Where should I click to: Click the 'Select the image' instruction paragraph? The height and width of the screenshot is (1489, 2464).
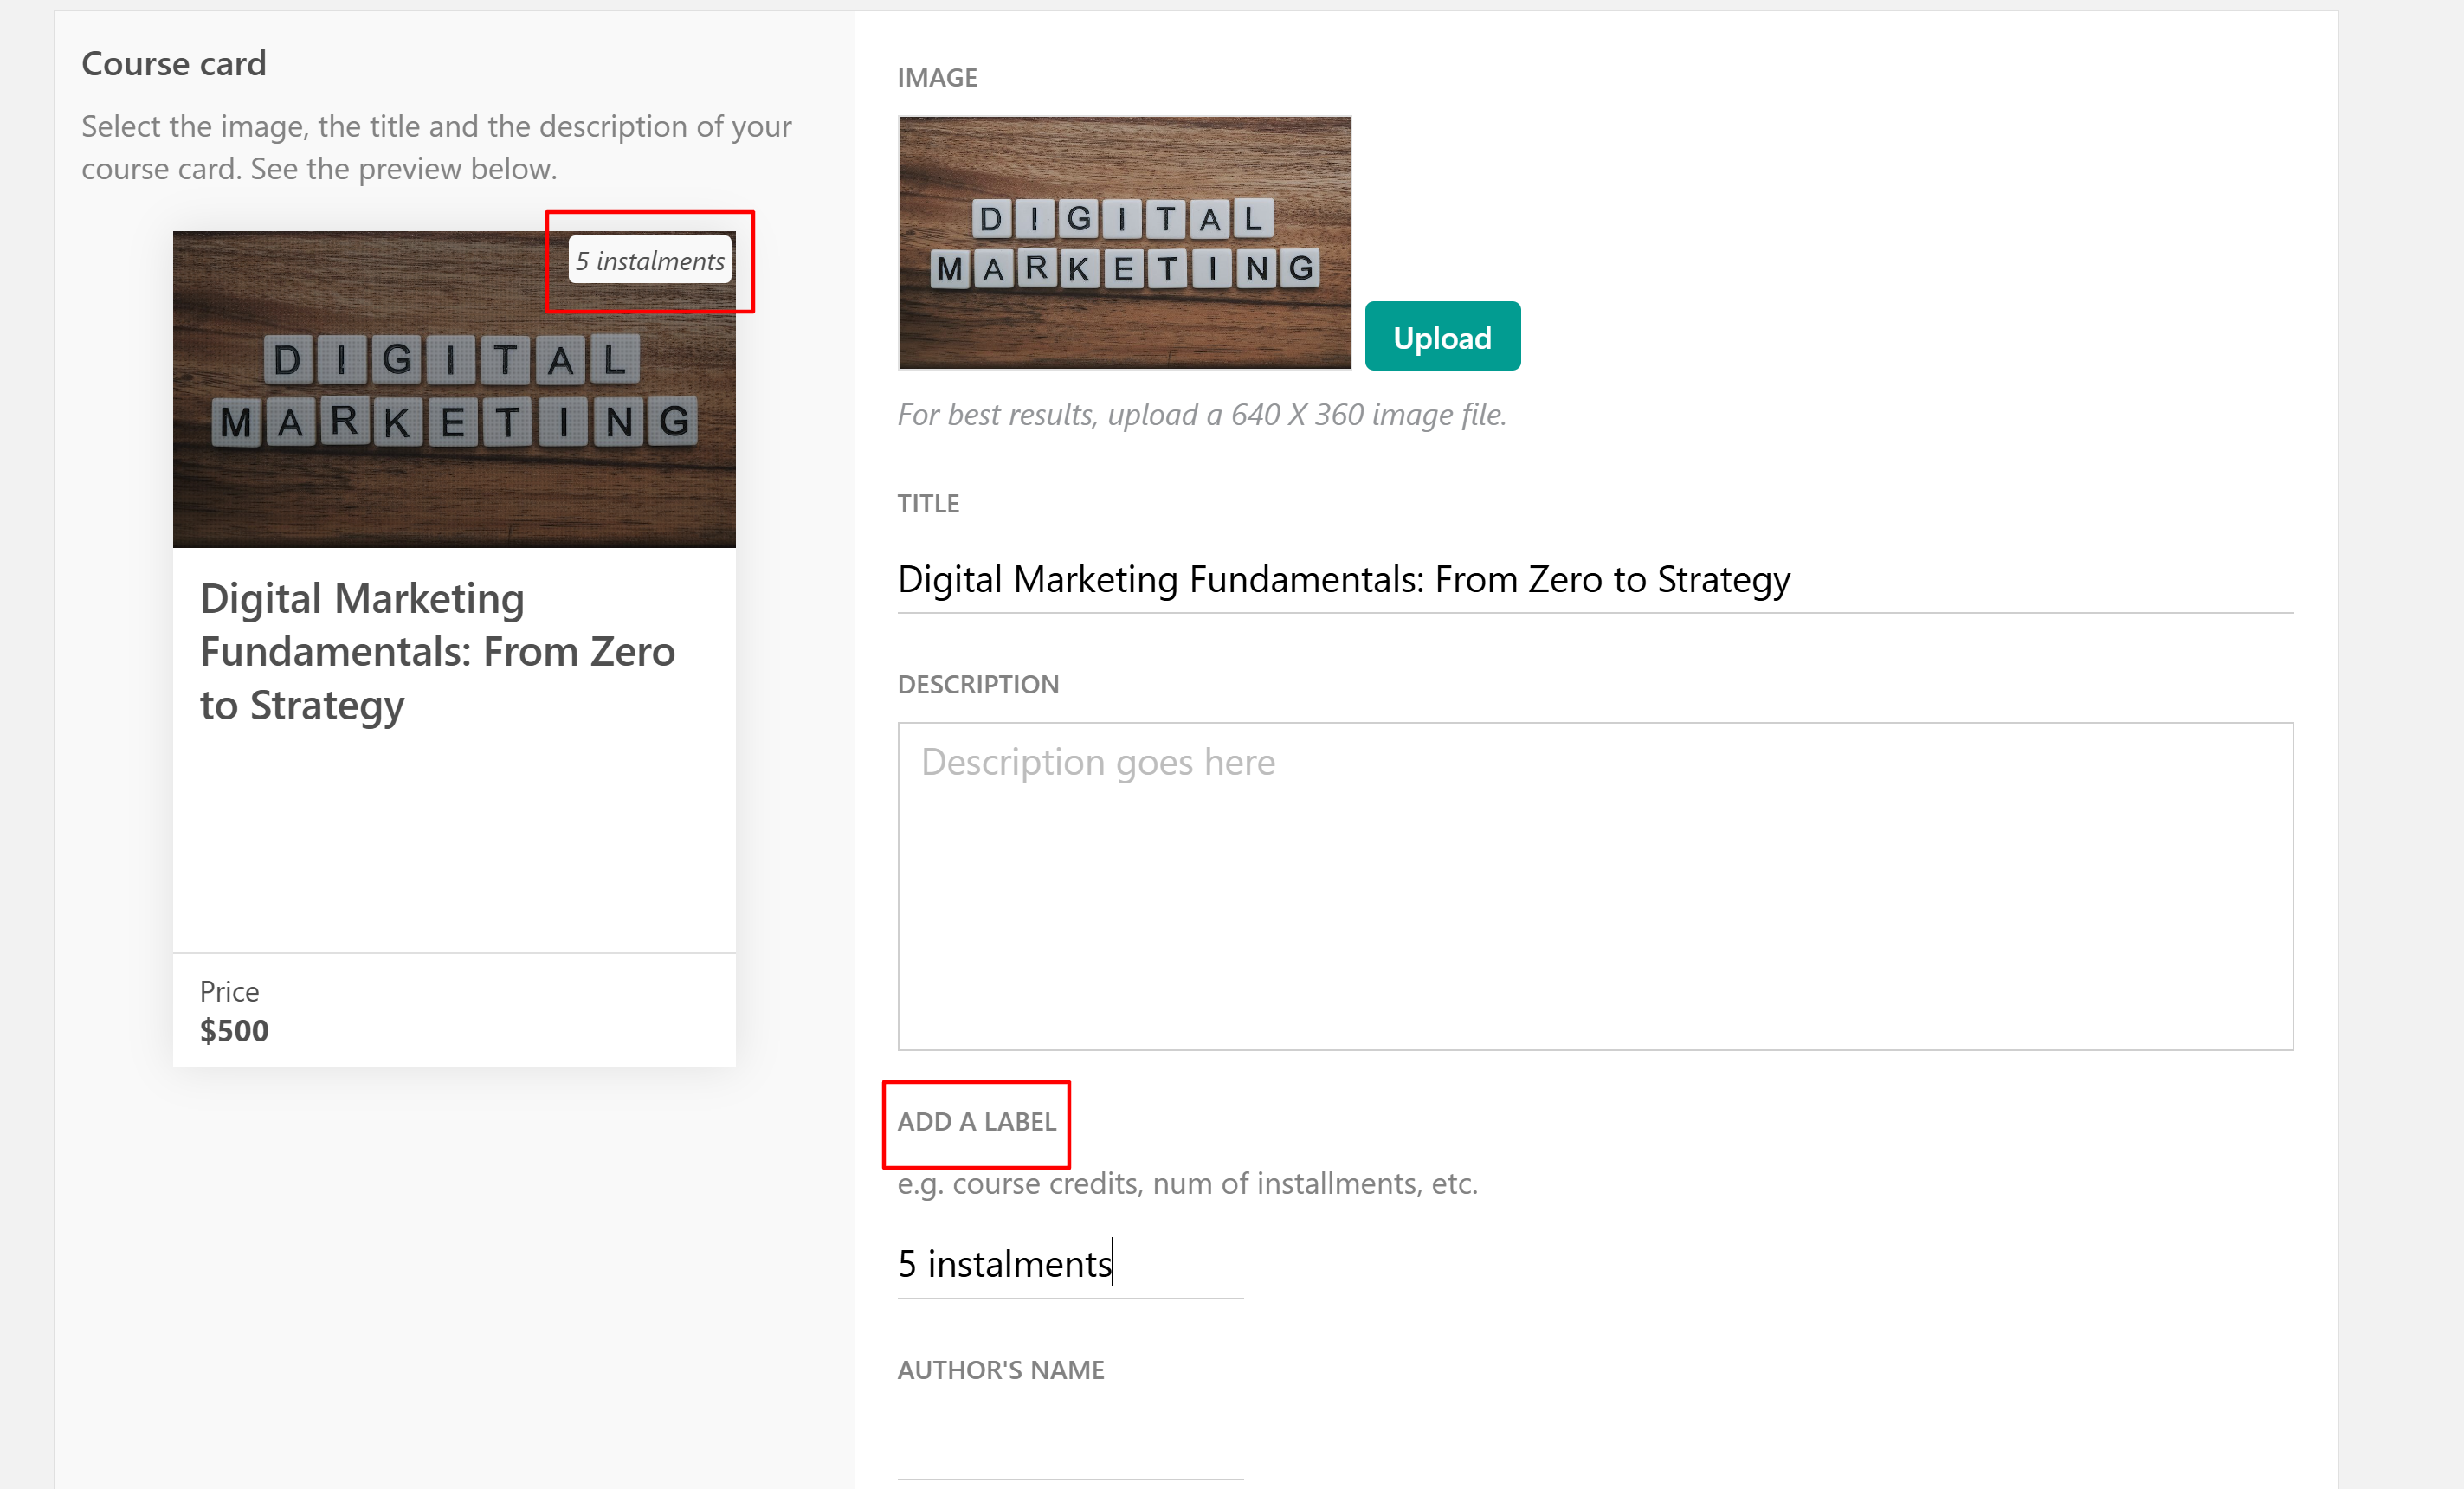(436, 148)
